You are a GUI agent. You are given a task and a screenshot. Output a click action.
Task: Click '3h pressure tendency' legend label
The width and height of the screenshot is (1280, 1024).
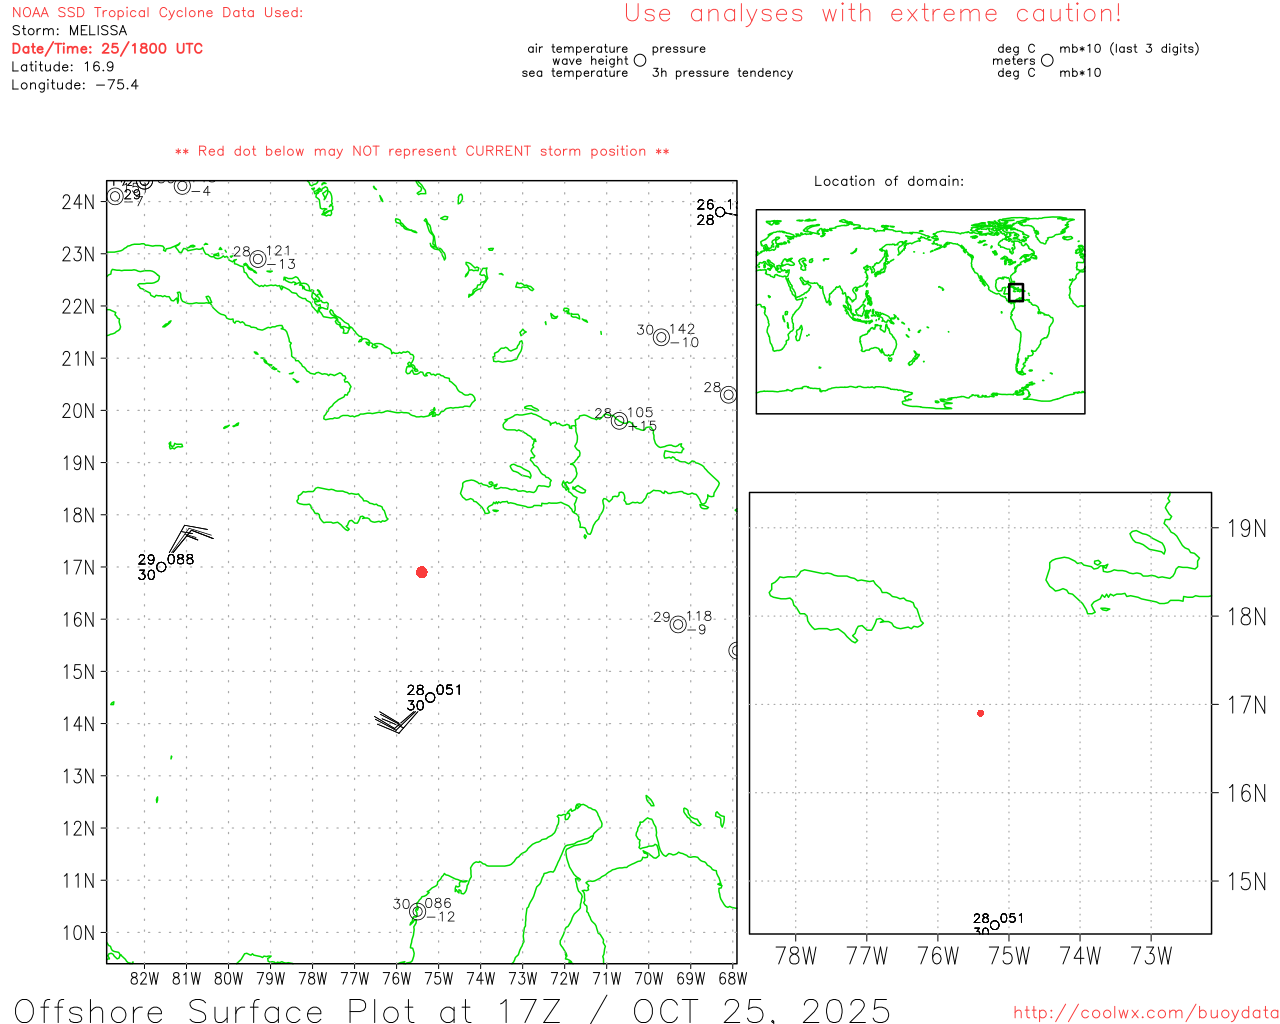[722, 73]
